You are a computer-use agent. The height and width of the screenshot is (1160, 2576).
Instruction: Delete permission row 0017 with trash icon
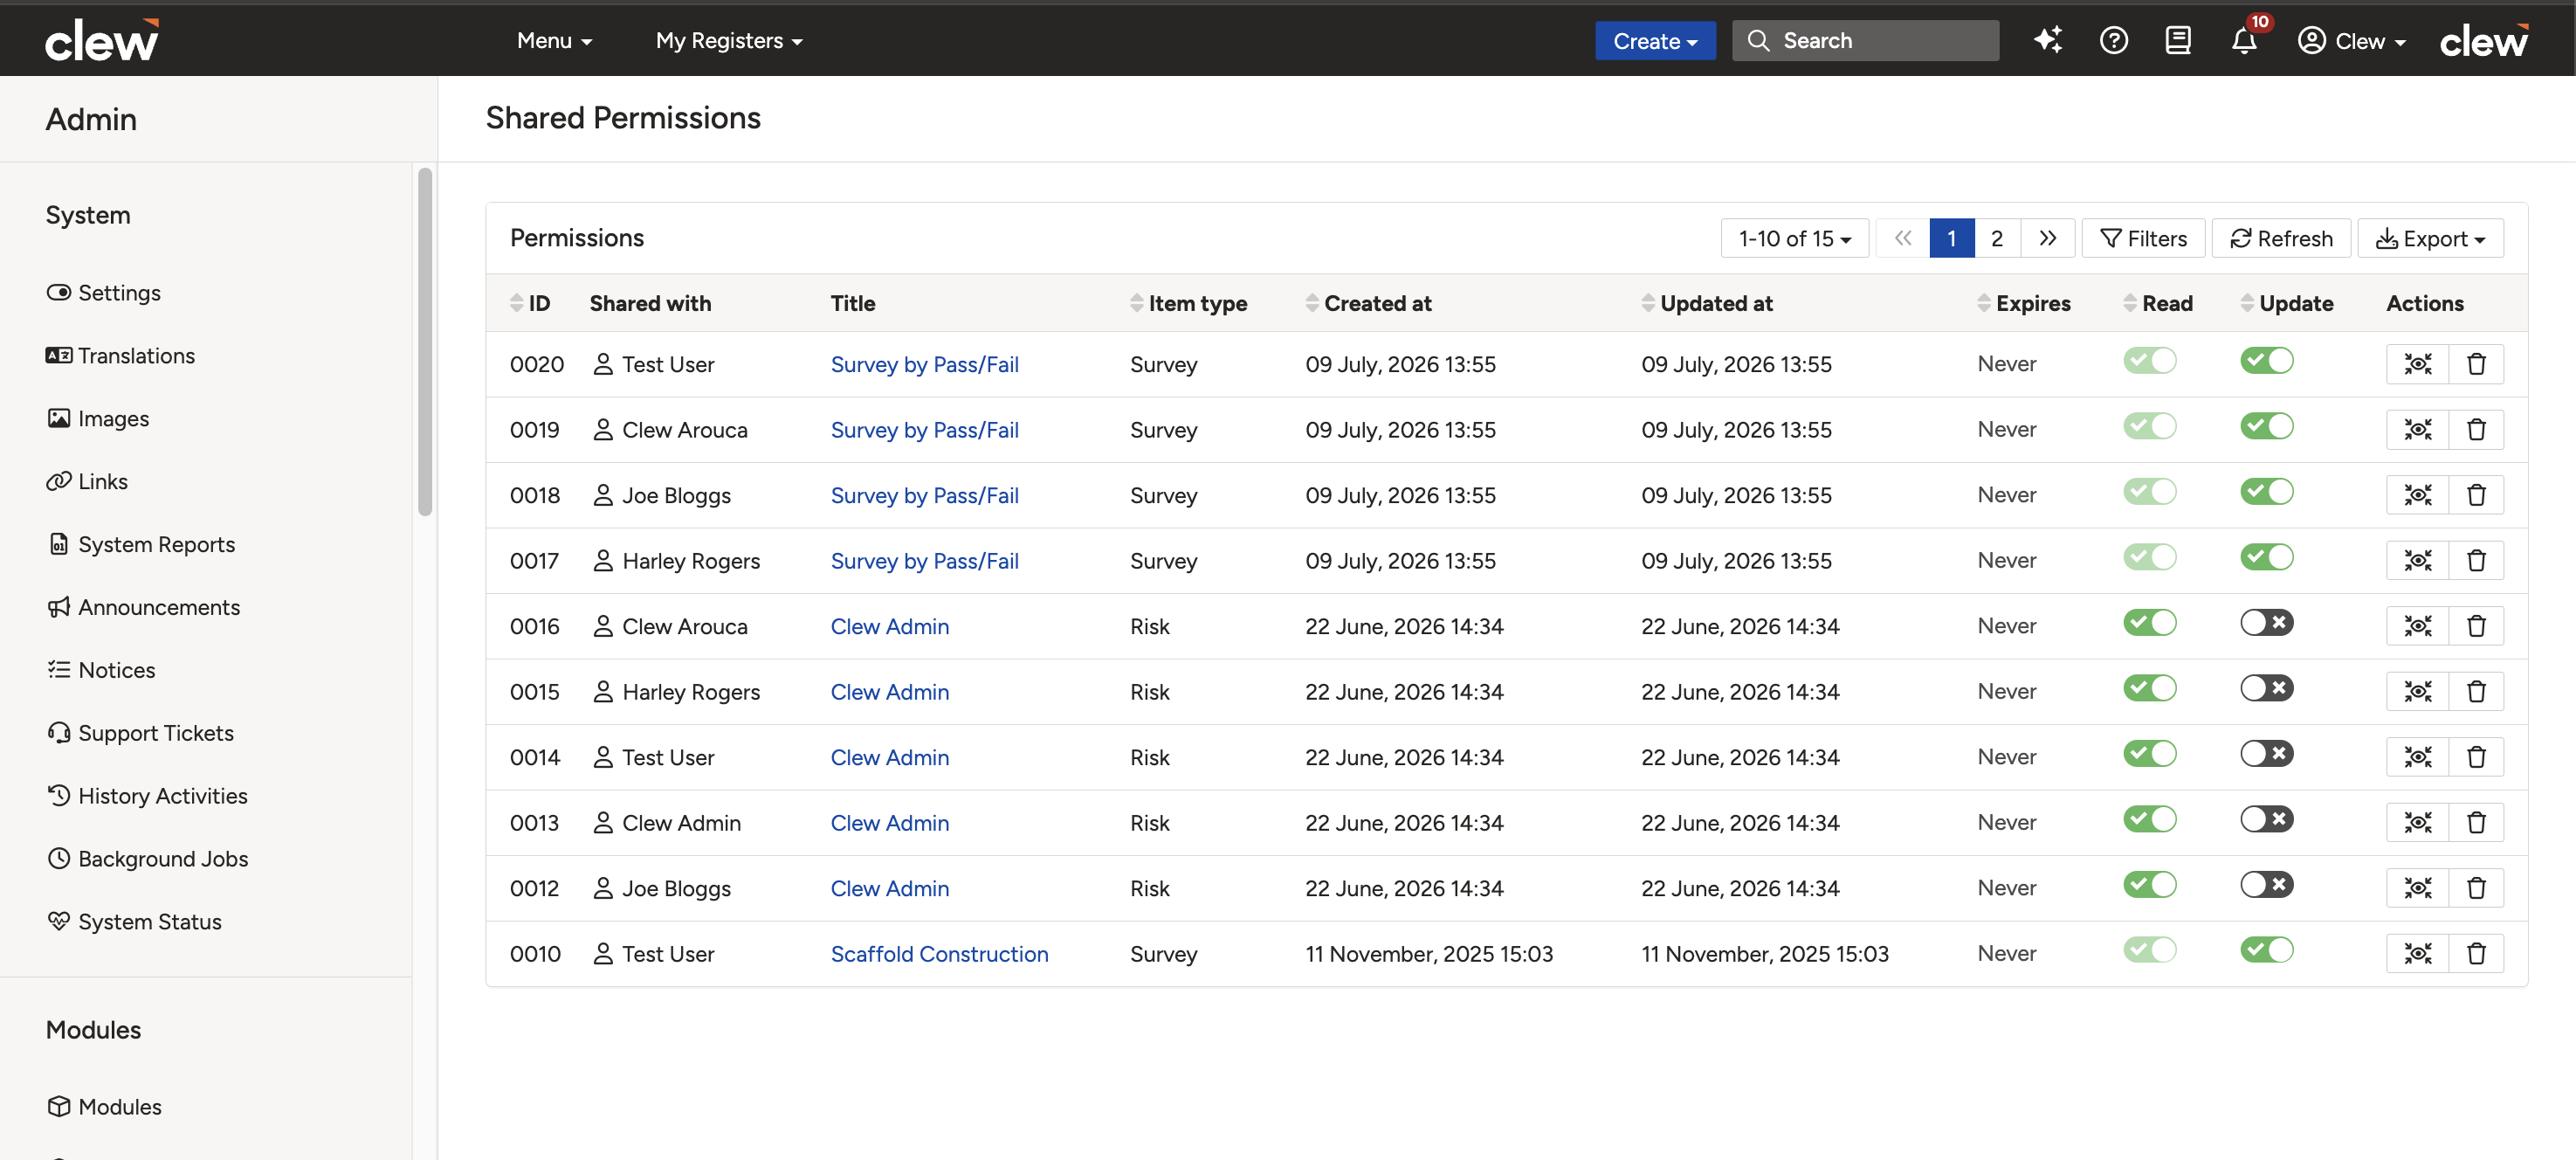(2476, 561)
